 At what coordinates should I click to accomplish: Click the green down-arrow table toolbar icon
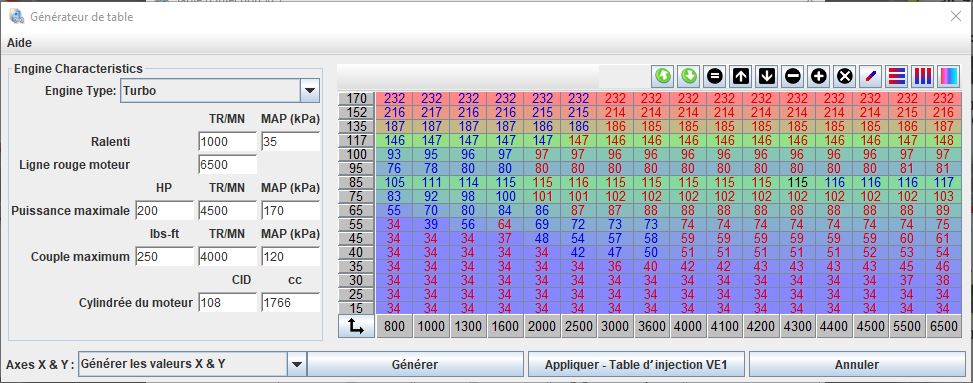click(689, 76)
